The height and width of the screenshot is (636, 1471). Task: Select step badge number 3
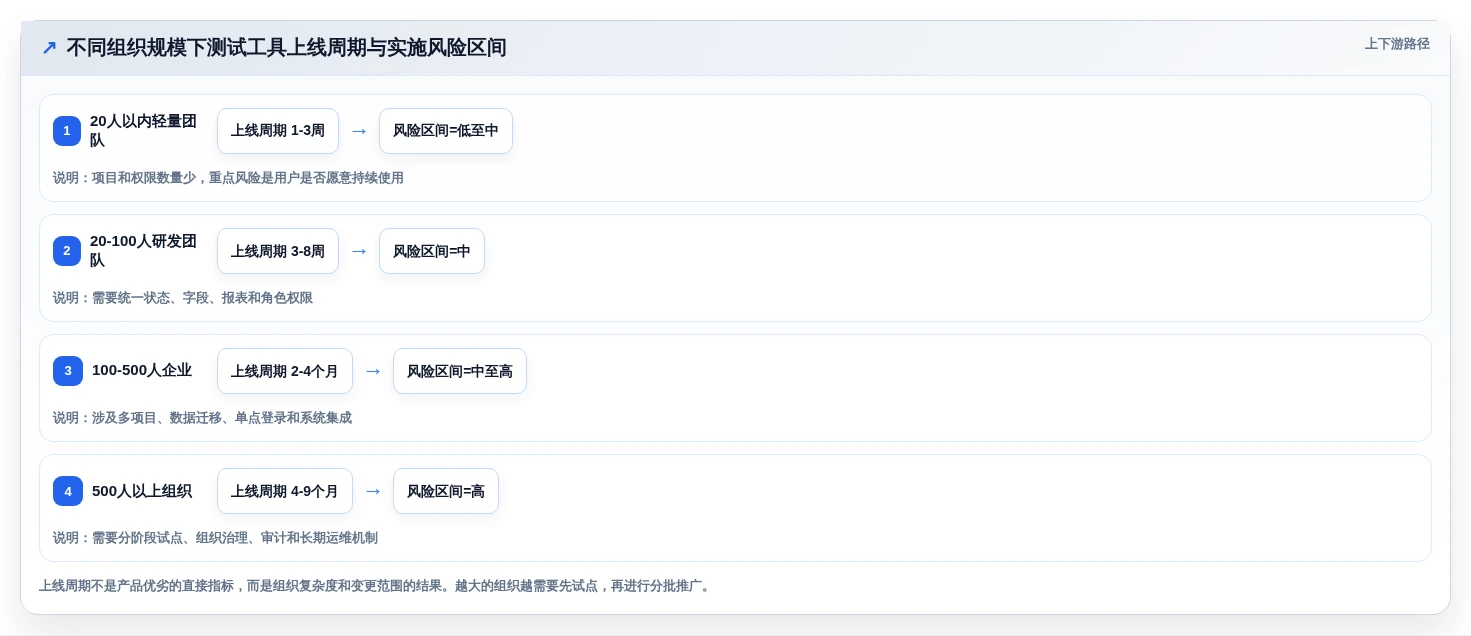point(67,371)
